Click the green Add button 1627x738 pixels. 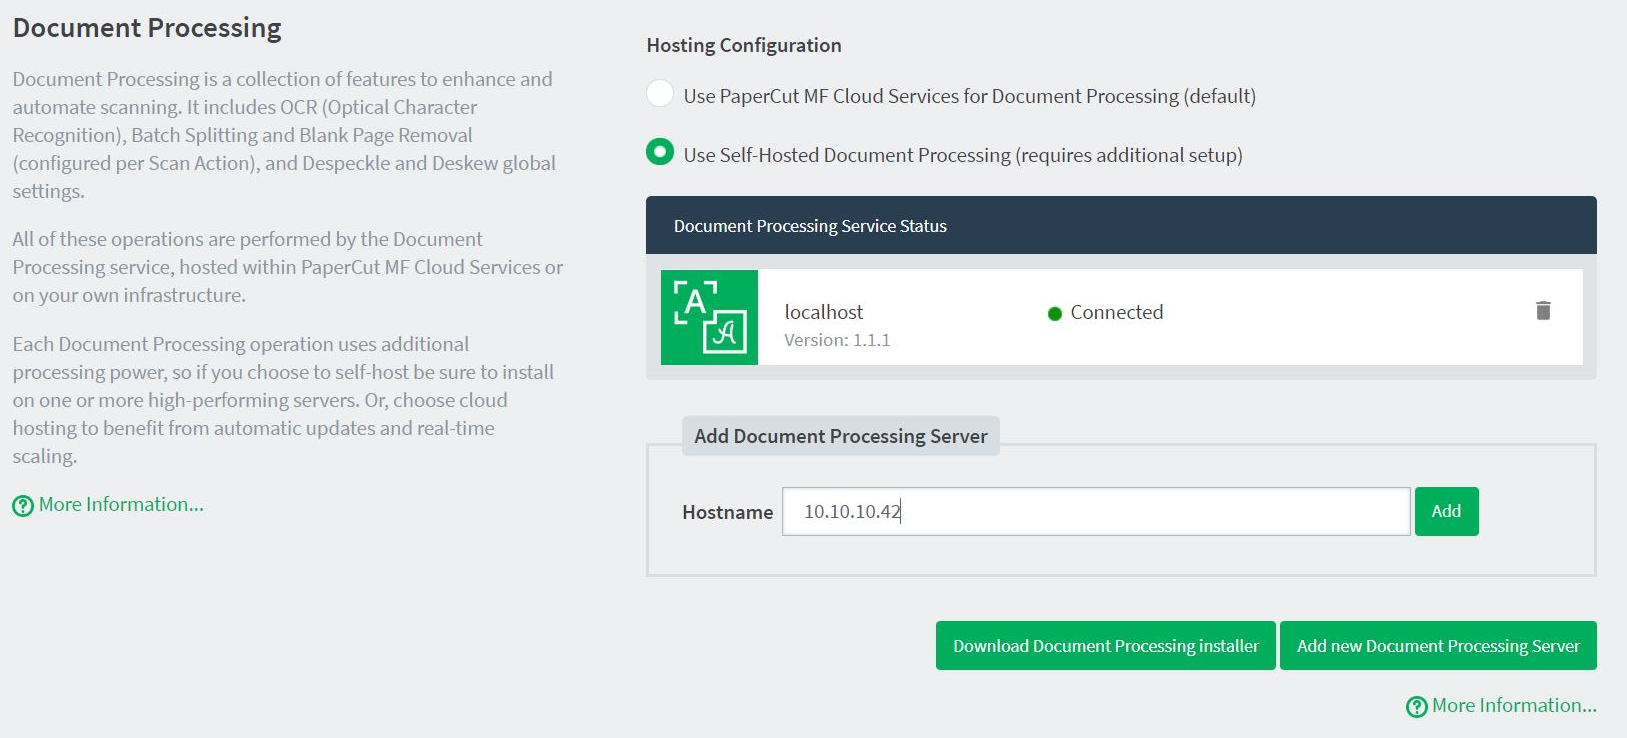coord(1446,512)
